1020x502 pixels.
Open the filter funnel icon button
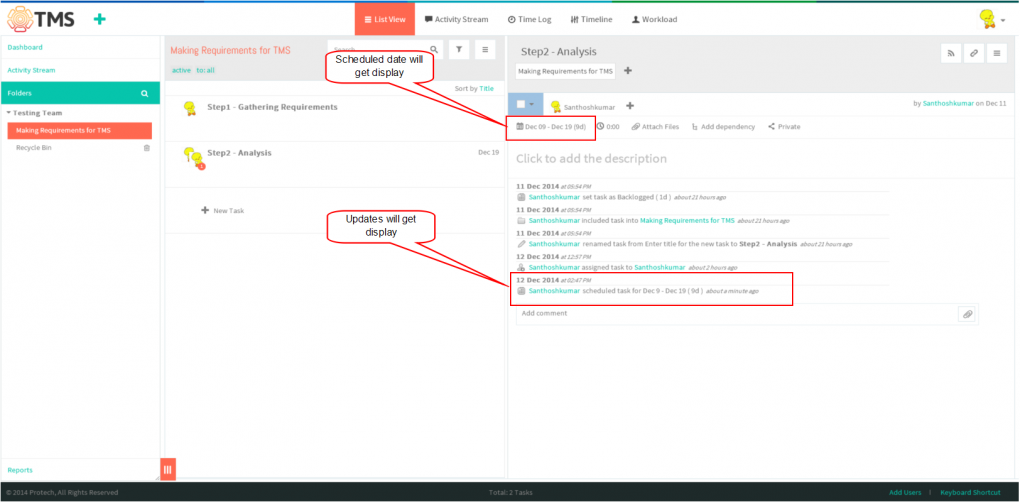[x=459, y=49]
